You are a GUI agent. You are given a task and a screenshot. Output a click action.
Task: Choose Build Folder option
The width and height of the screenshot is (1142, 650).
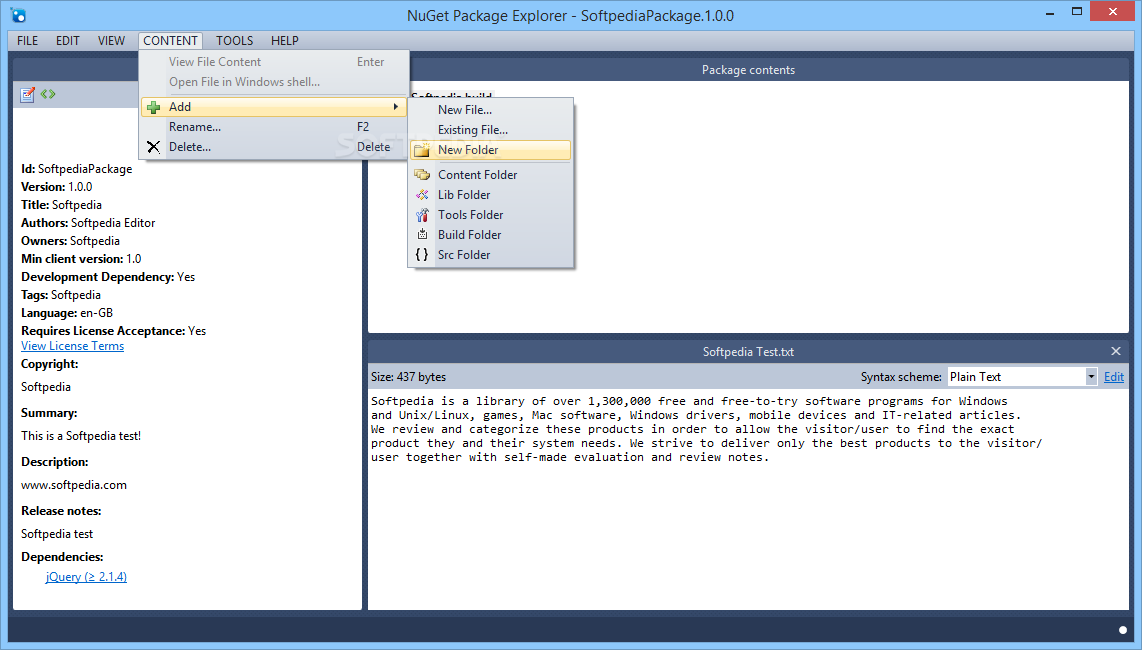[490, 235]
